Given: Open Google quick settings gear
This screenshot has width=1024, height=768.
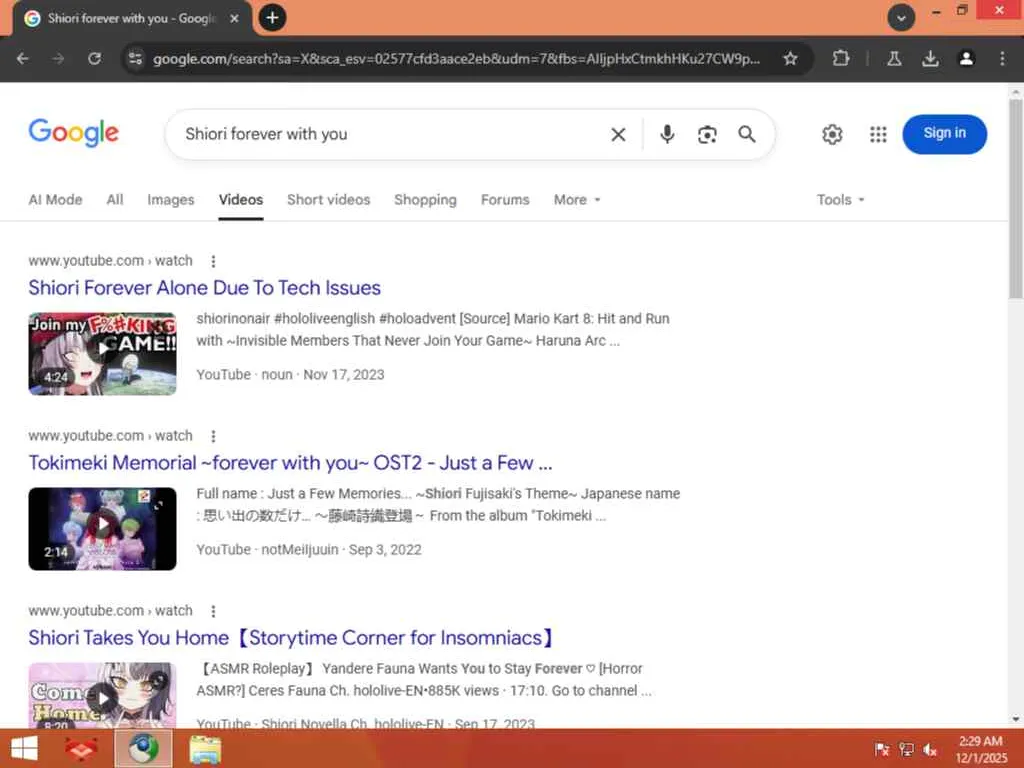Looking at the screenshot, I should point(832,135).
